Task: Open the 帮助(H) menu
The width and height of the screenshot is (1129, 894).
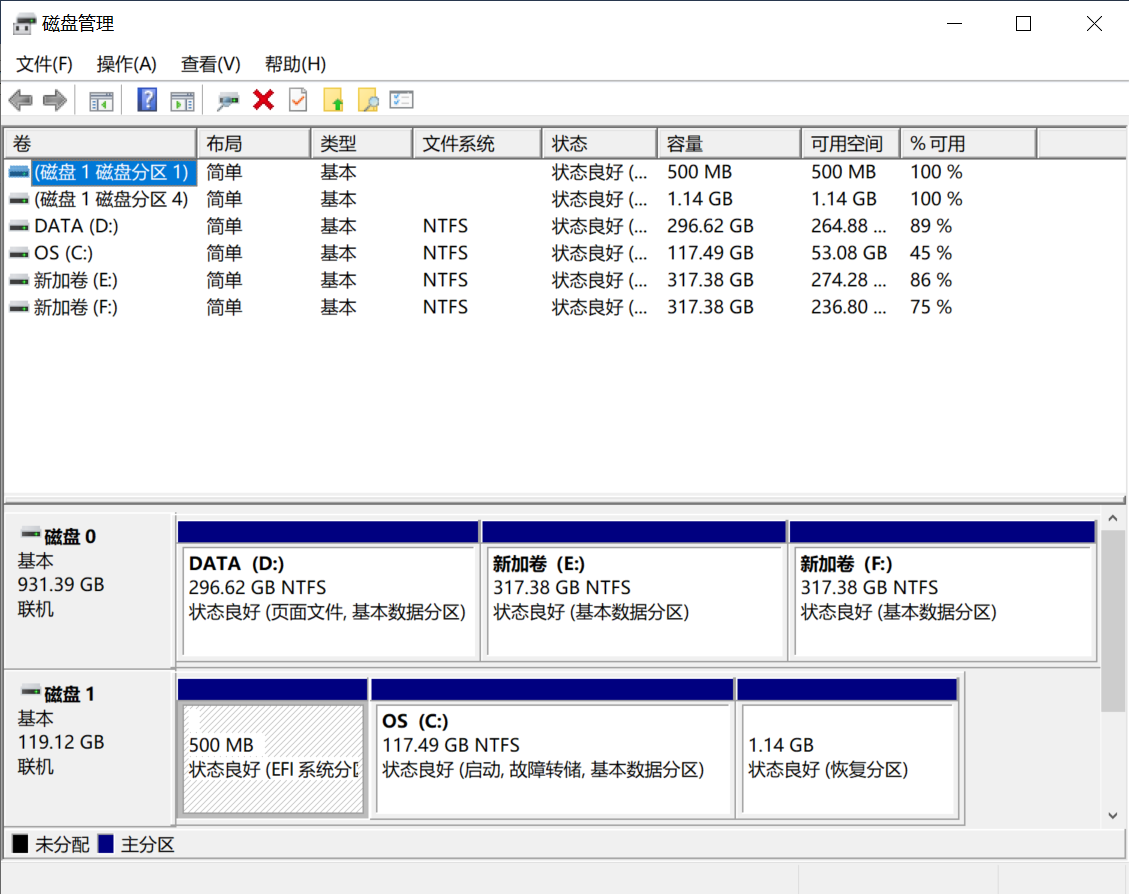Action: click(x=295, y=64)
